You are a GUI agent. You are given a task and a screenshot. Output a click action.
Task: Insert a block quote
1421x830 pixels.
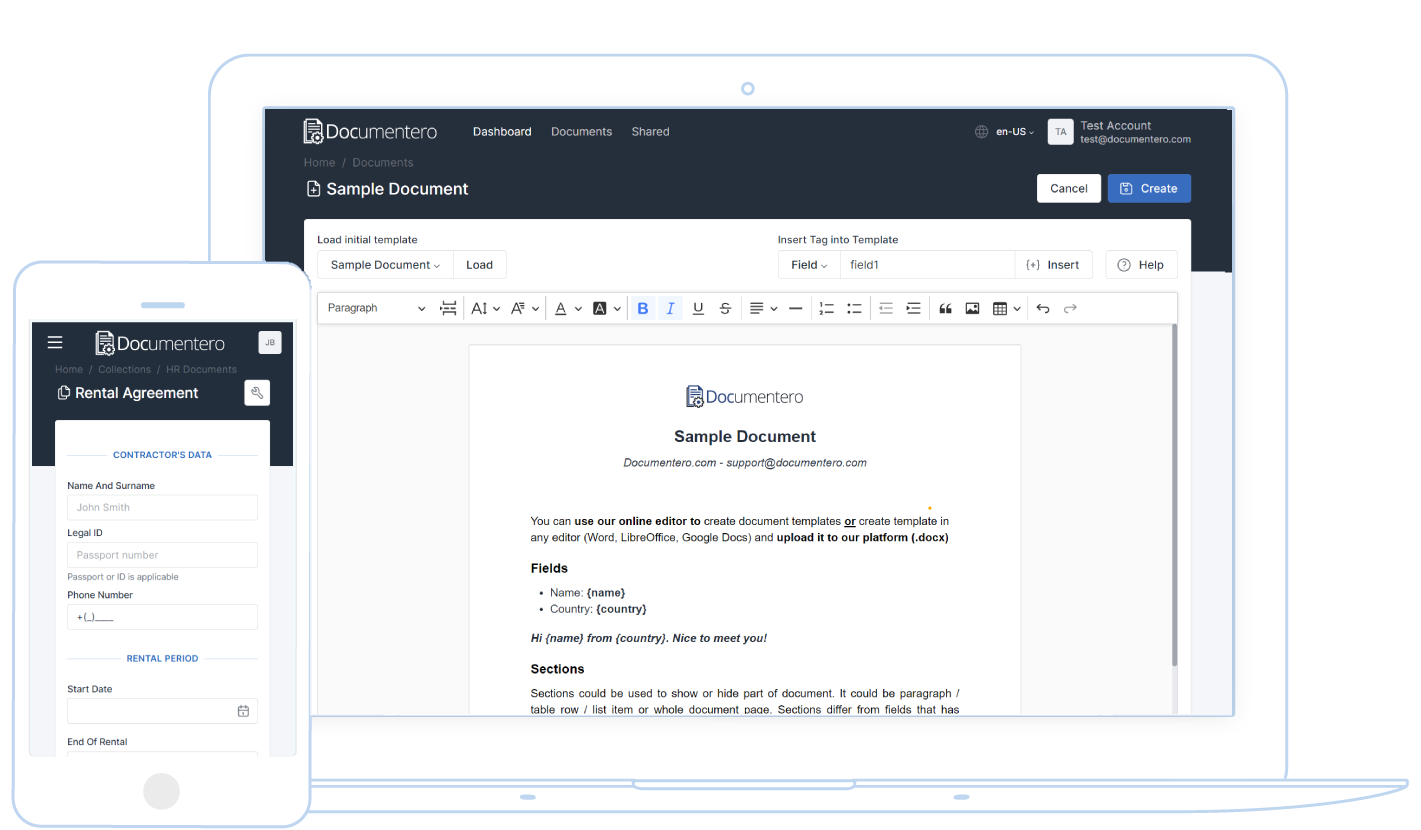pyautogui.click(x=944, y=309)
